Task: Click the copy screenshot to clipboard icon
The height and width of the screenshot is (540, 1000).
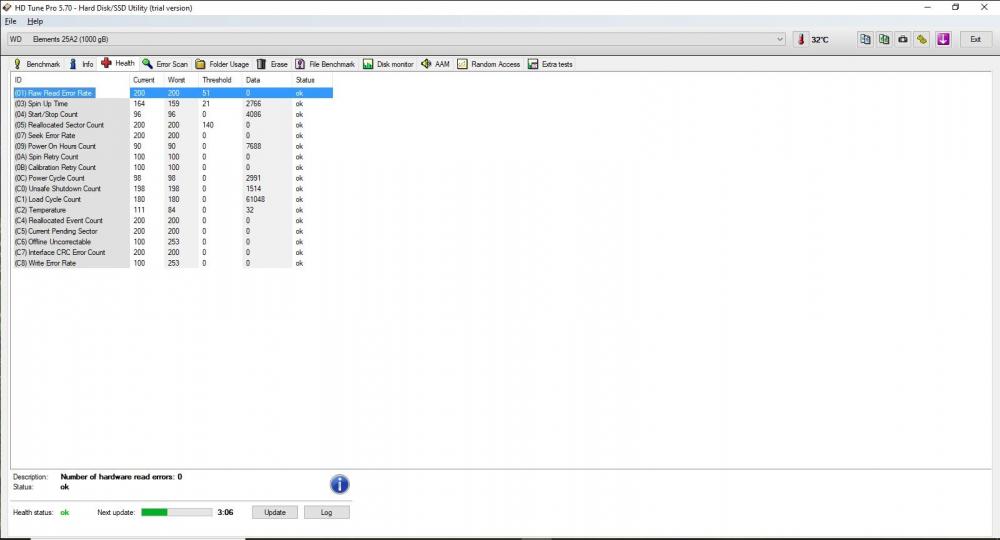Action: tap(884, 39)
